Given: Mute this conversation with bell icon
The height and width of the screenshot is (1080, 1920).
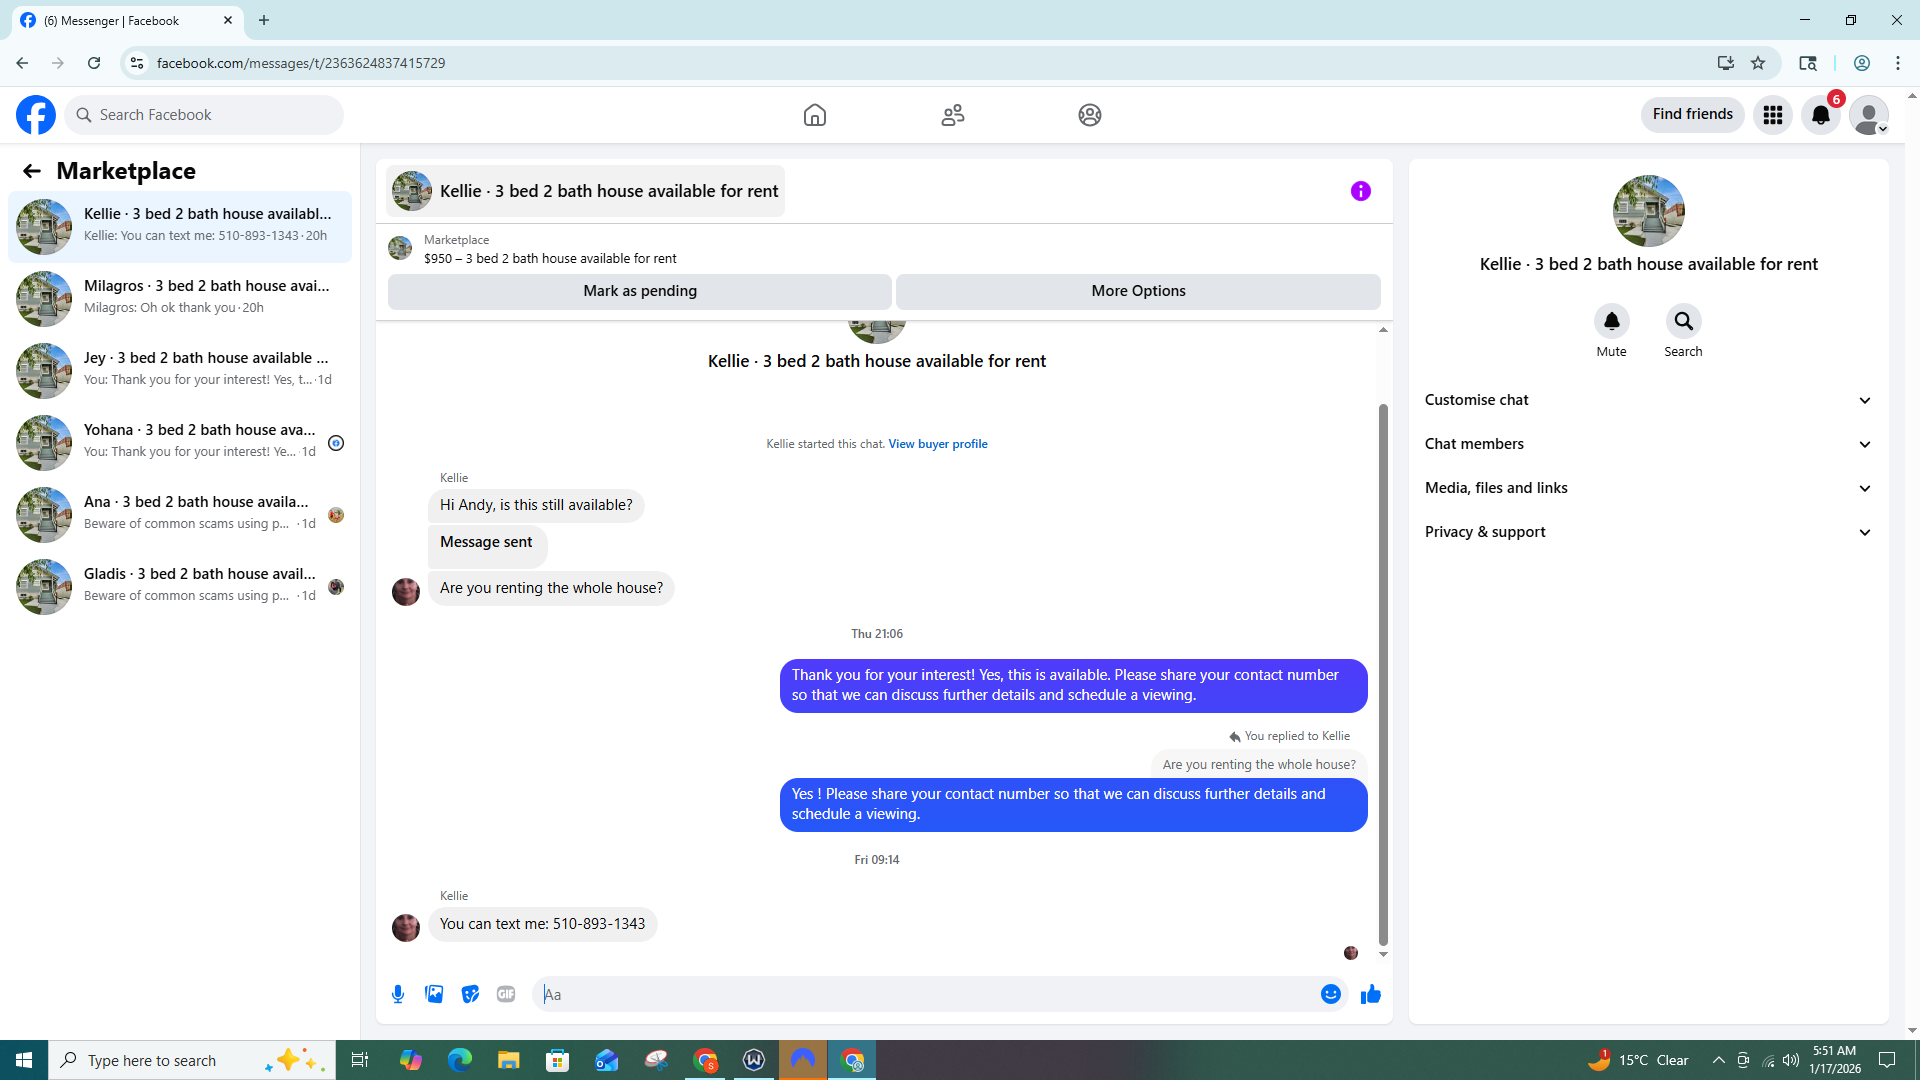Looking at the screenshot, I should [1611, 321].
